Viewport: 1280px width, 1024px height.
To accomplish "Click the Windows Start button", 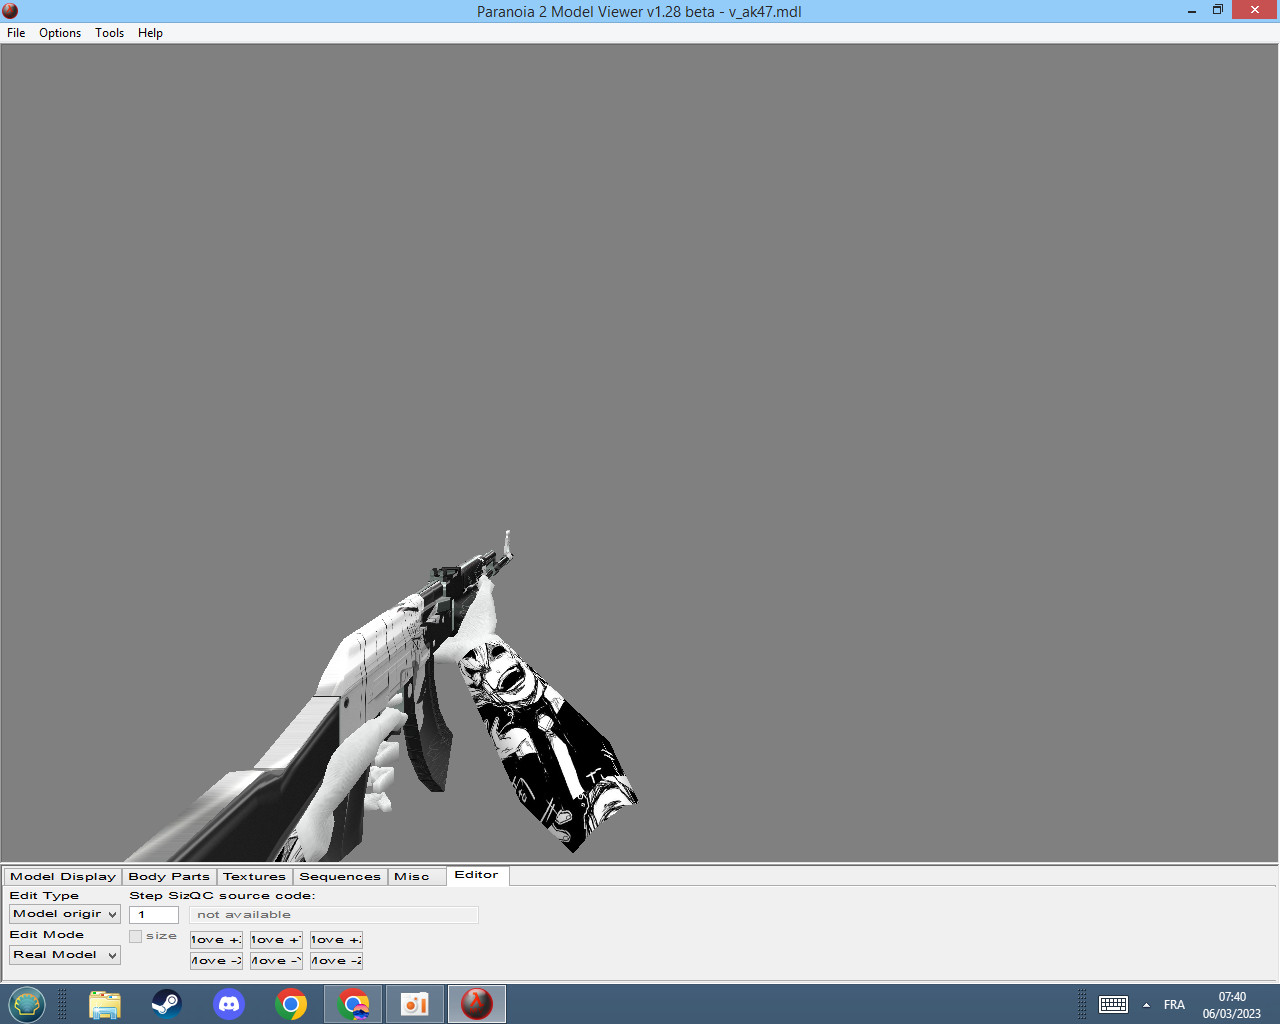I will [27, 1004].
